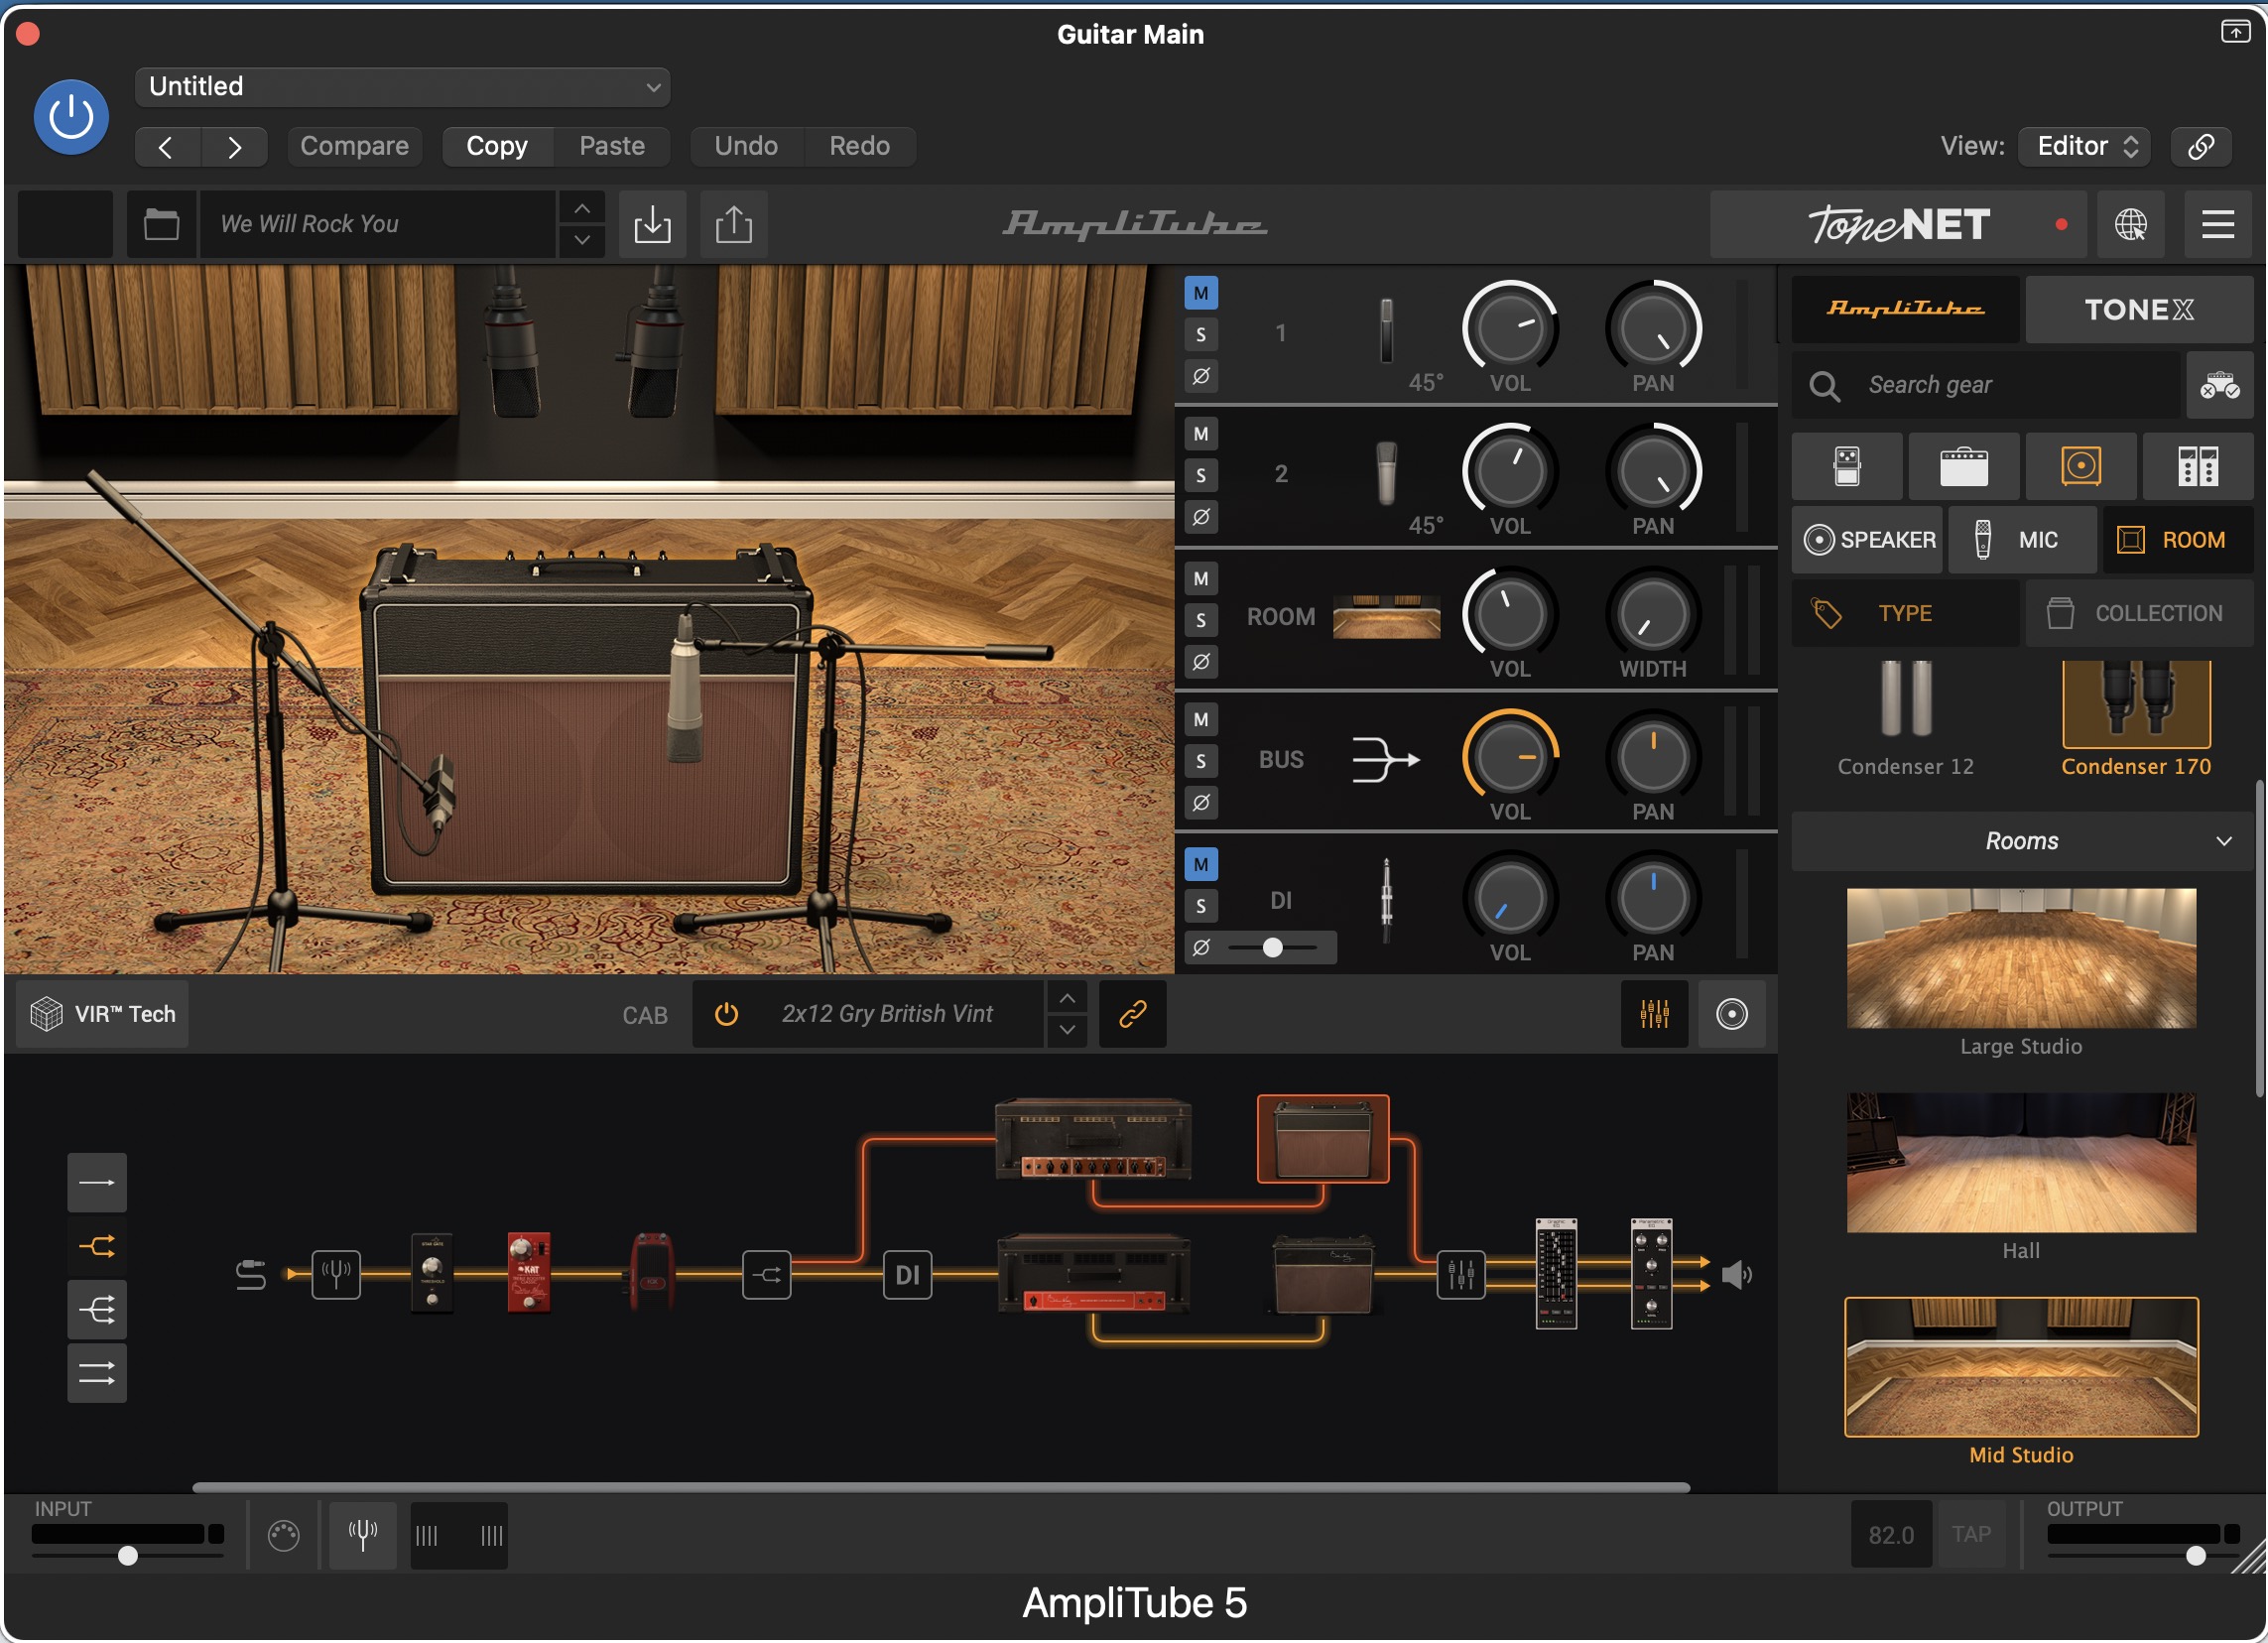Switch to the COLLECTION filter tab

coord(2139,614)
